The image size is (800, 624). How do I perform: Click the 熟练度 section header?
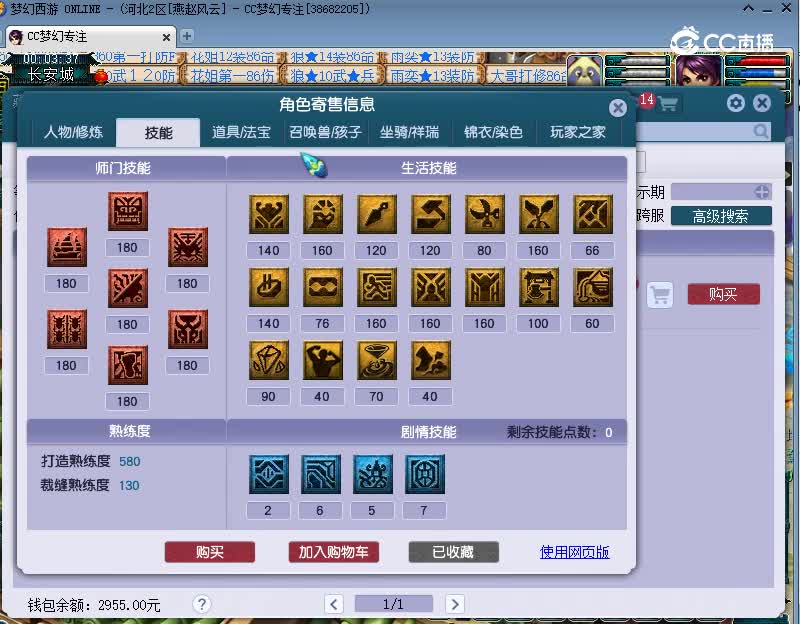pos(129,431)
